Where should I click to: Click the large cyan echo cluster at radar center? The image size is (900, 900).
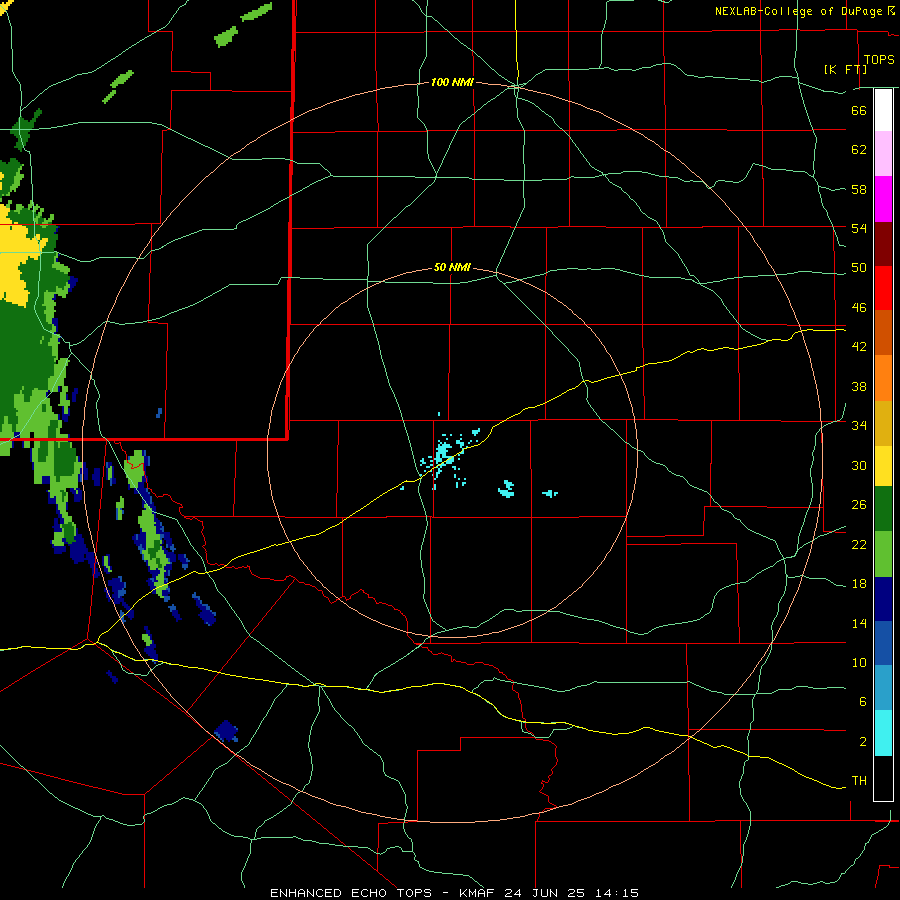(443, 455)
